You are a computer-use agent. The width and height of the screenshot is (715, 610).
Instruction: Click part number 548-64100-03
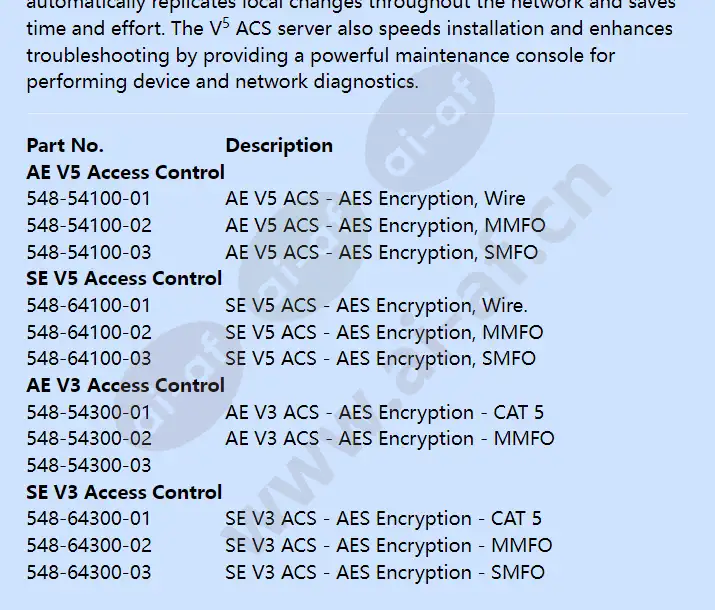pyautogui.click(x=89, y=358)
